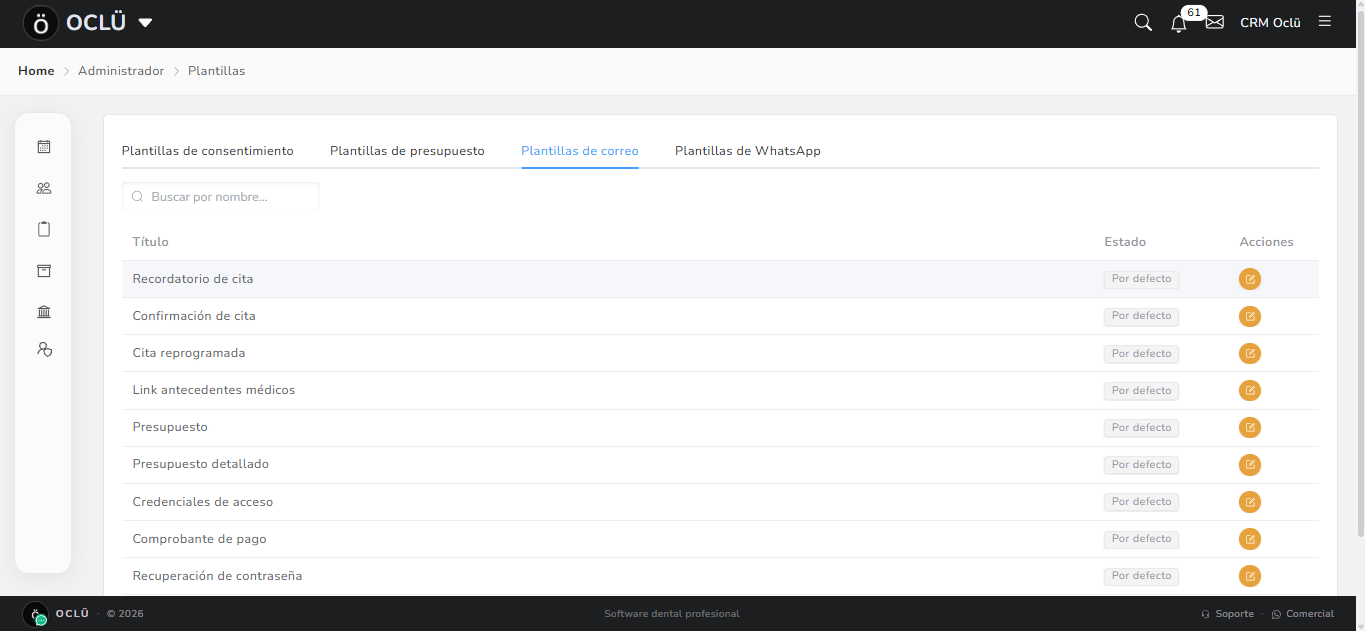Viewport: 1365px width, 631px height.
Task: Open the bank building icon in sidebar
Action: click(x=43, y=312)
